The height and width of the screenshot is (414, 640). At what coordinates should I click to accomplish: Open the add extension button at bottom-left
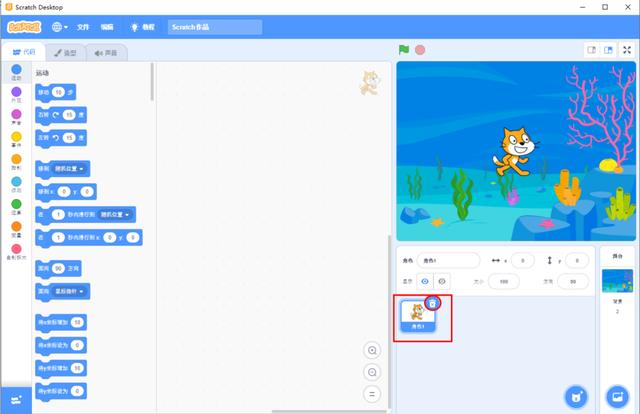pyautogui.click(x=15, y=400)
